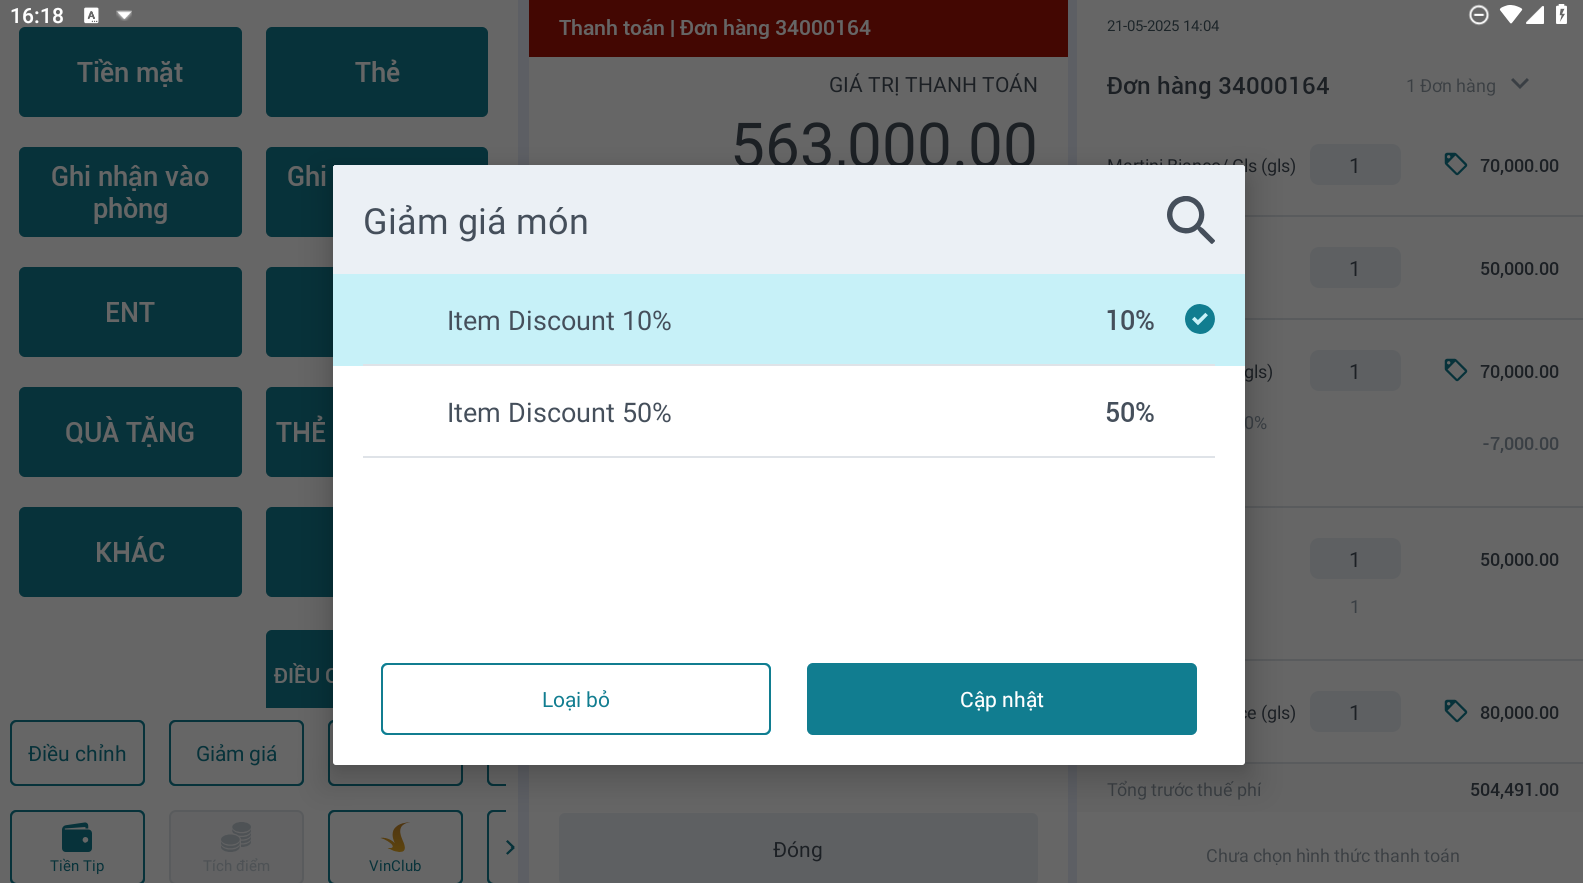Expand the 1 Đơn hàng dropdown
This screenshot has height=883, width=1583.
tap(1520, 85)
